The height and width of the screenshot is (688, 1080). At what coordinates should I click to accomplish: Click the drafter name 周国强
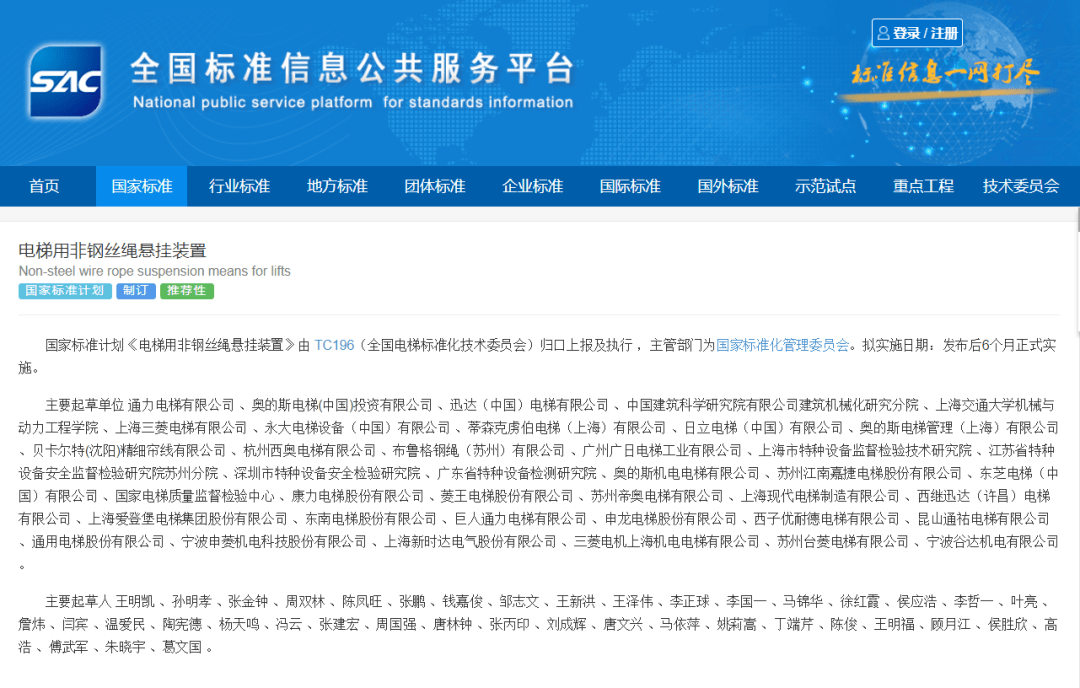pos(395,624)
